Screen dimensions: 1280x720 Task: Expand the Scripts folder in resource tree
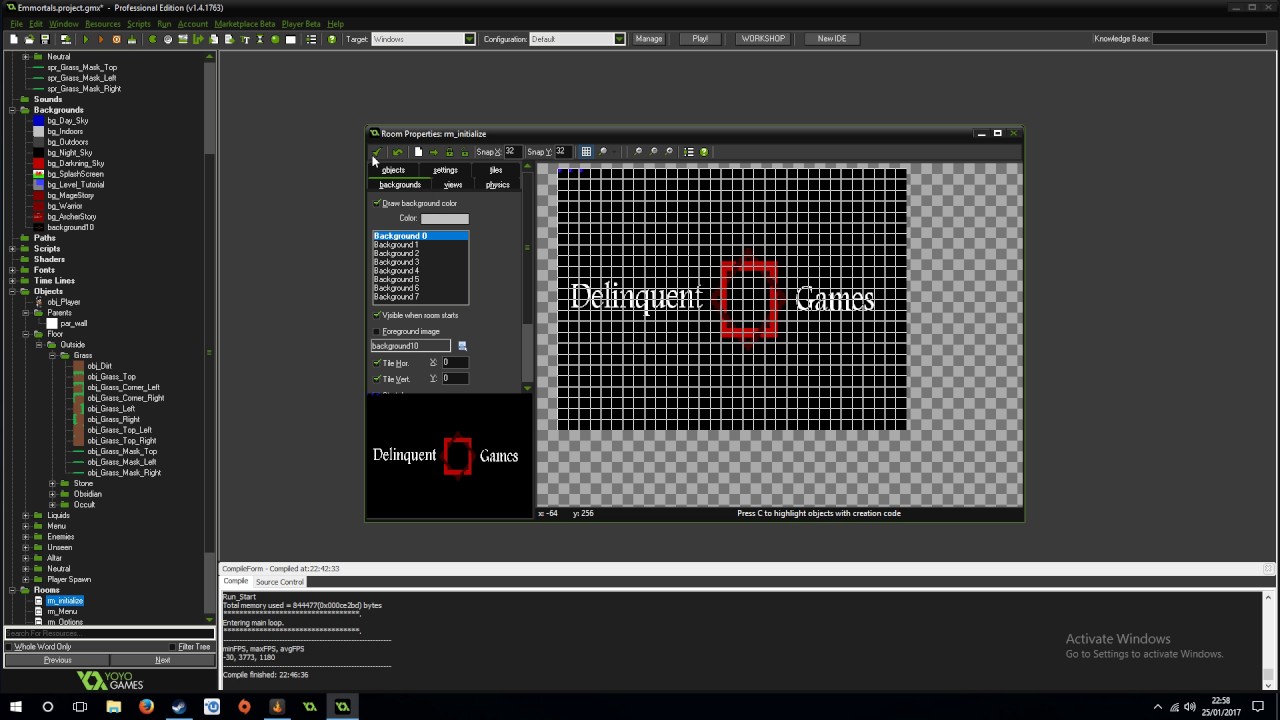click(x=12, y=248)
